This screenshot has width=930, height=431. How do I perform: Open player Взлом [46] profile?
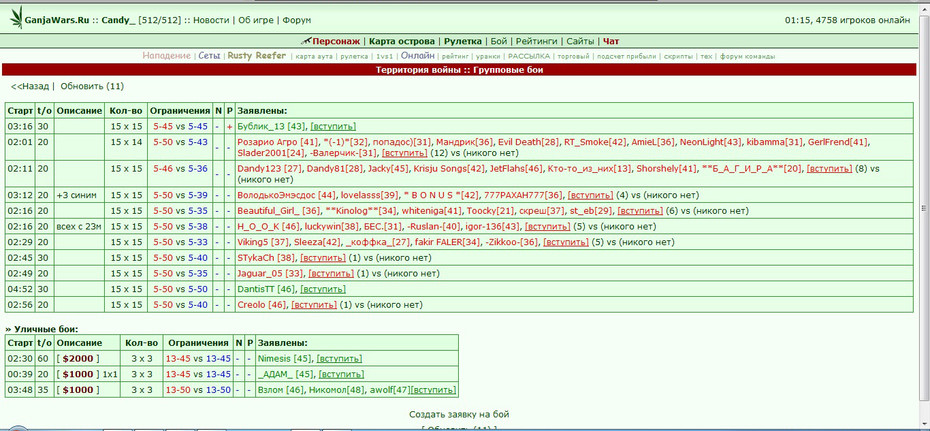[280, 390]
